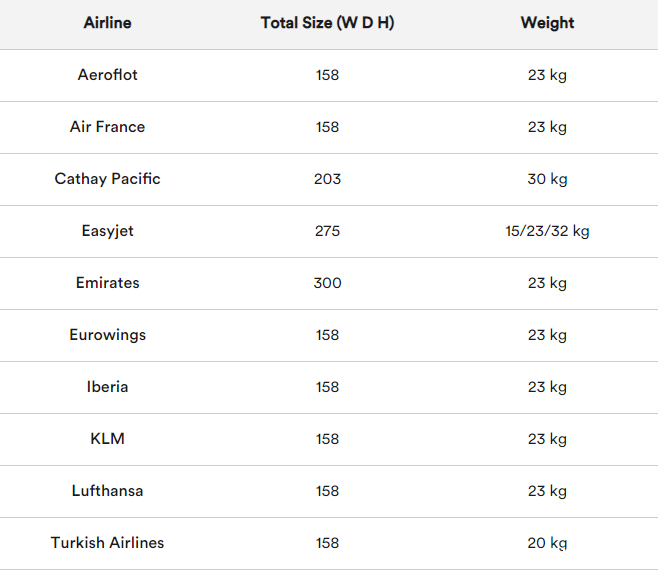Click Turkish Airlines' 20 kg weight
This screenshot has height=571, width=661.
pyautogui.click(x=547, y=544)
